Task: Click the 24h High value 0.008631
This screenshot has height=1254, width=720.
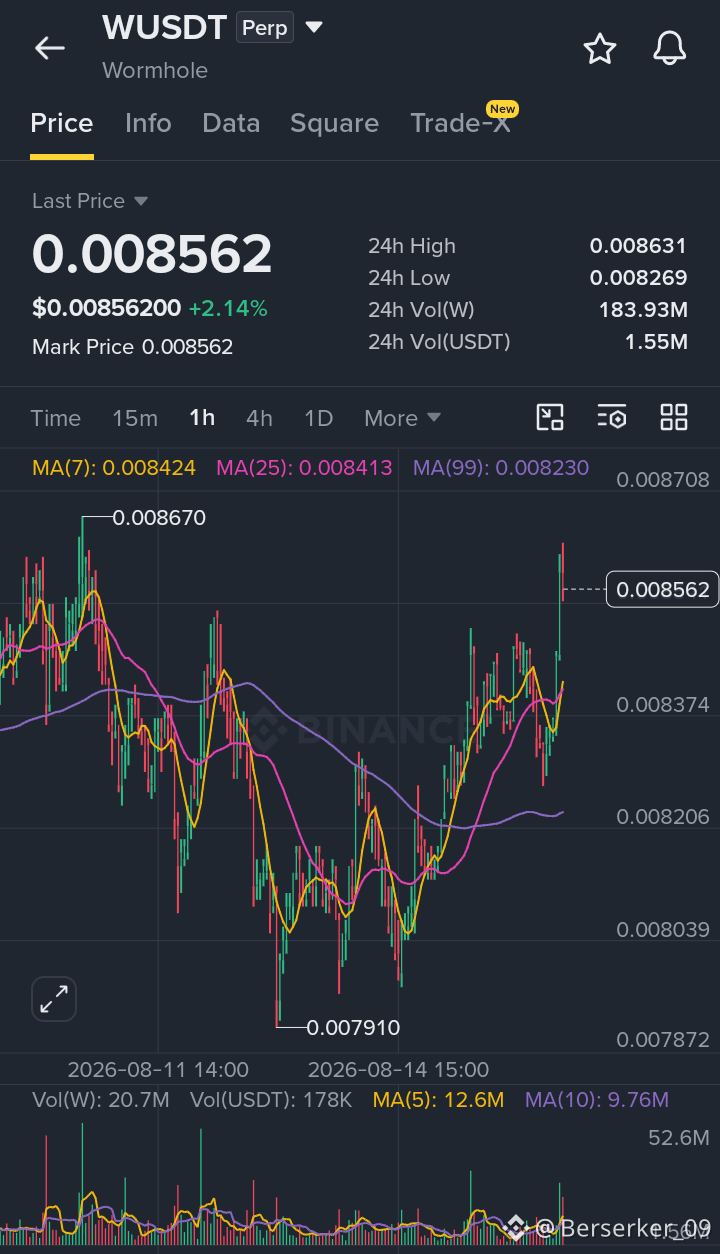Action: (638, 246)
